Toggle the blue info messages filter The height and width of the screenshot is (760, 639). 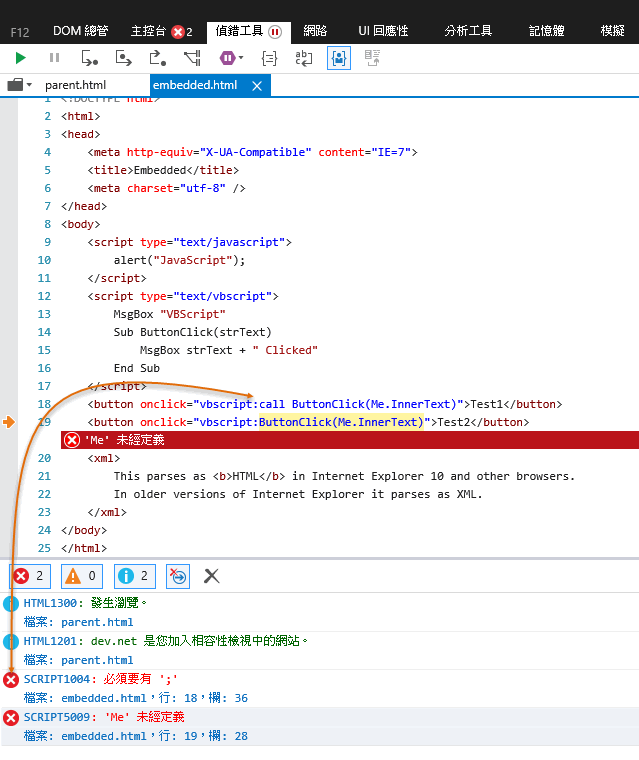134,575
